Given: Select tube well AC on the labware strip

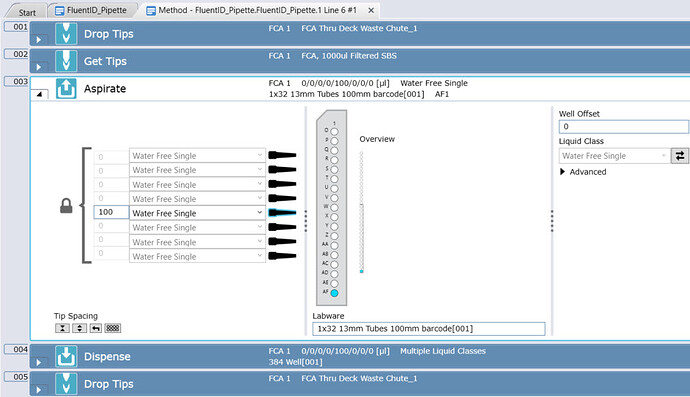Looking at the screenshot, I should [334, 265].
